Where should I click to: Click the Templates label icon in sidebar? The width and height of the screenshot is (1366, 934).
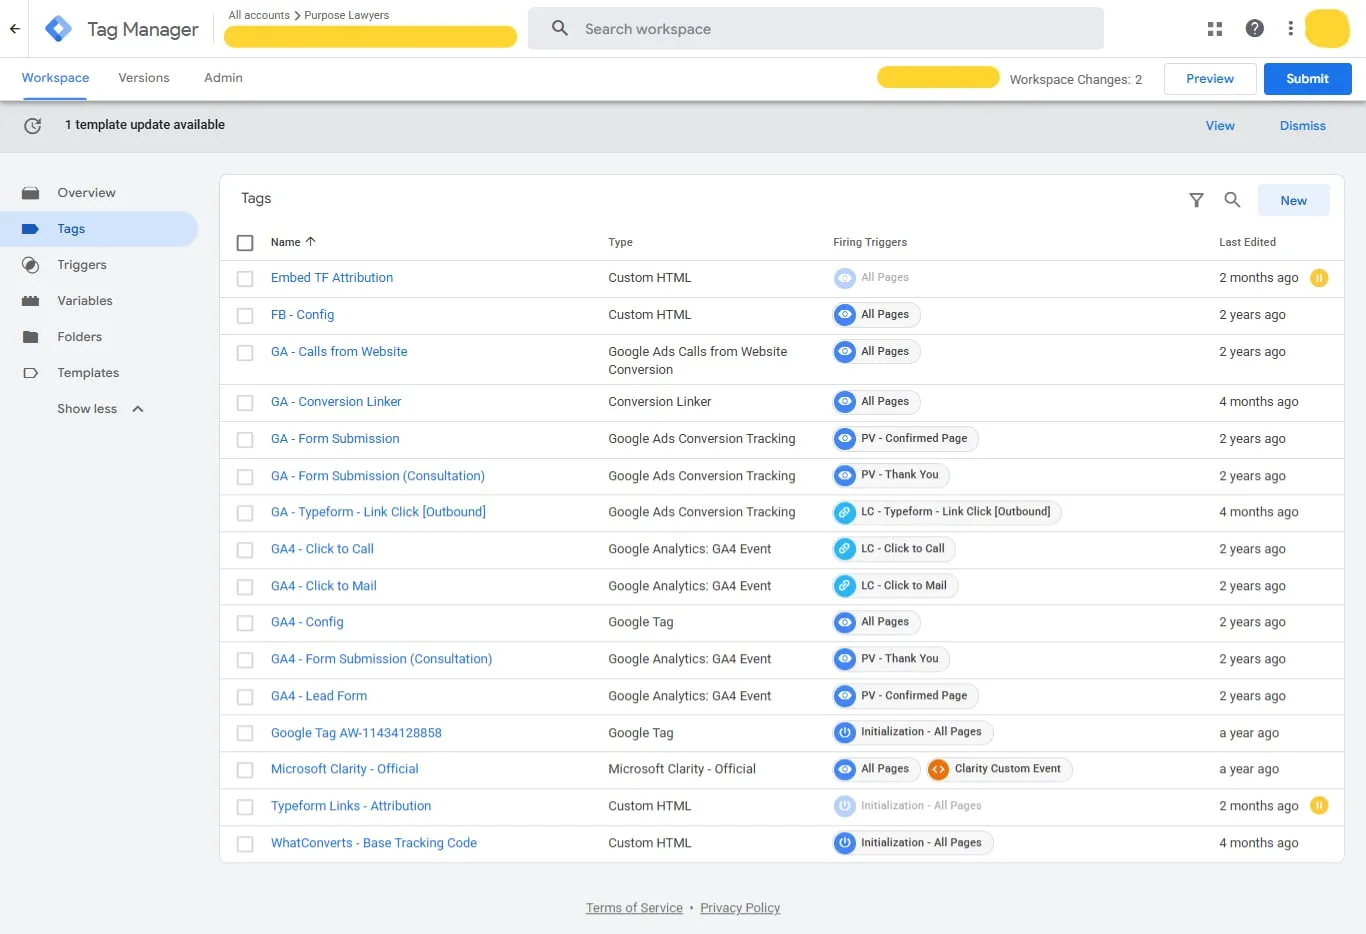pos(31,373)
